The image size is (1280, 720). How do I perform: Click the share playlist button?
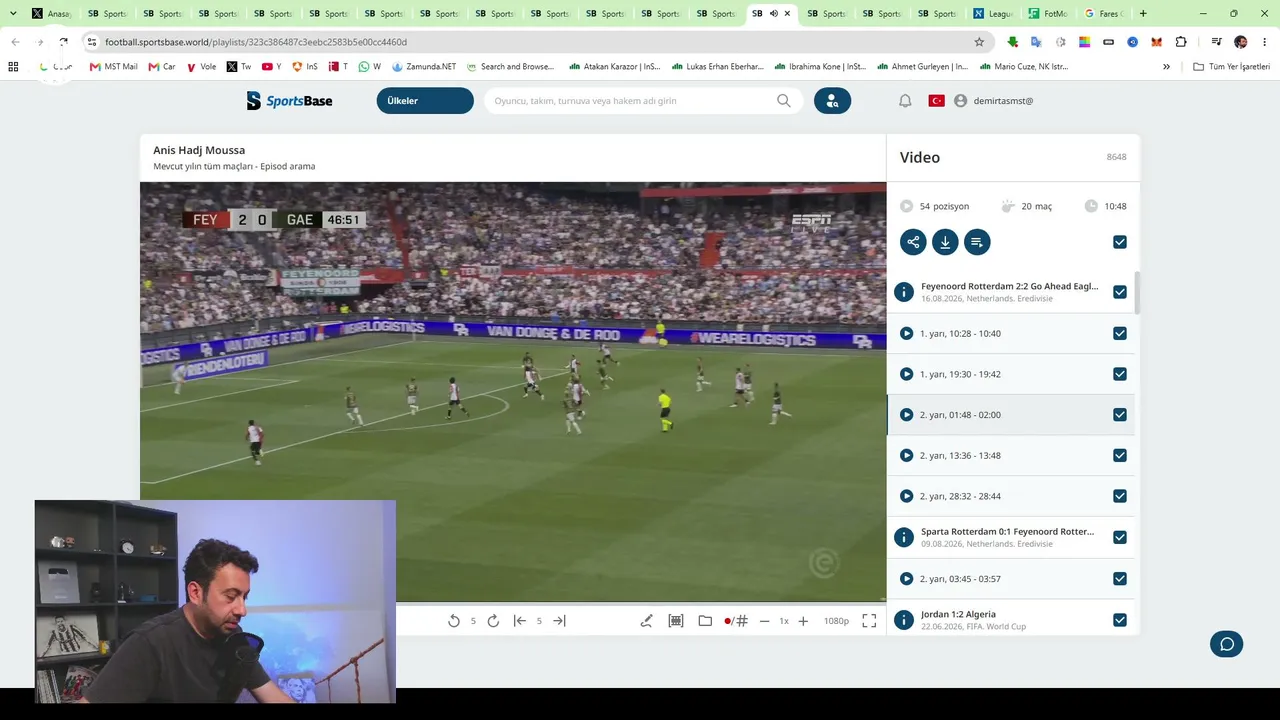[x=913, y=242]
